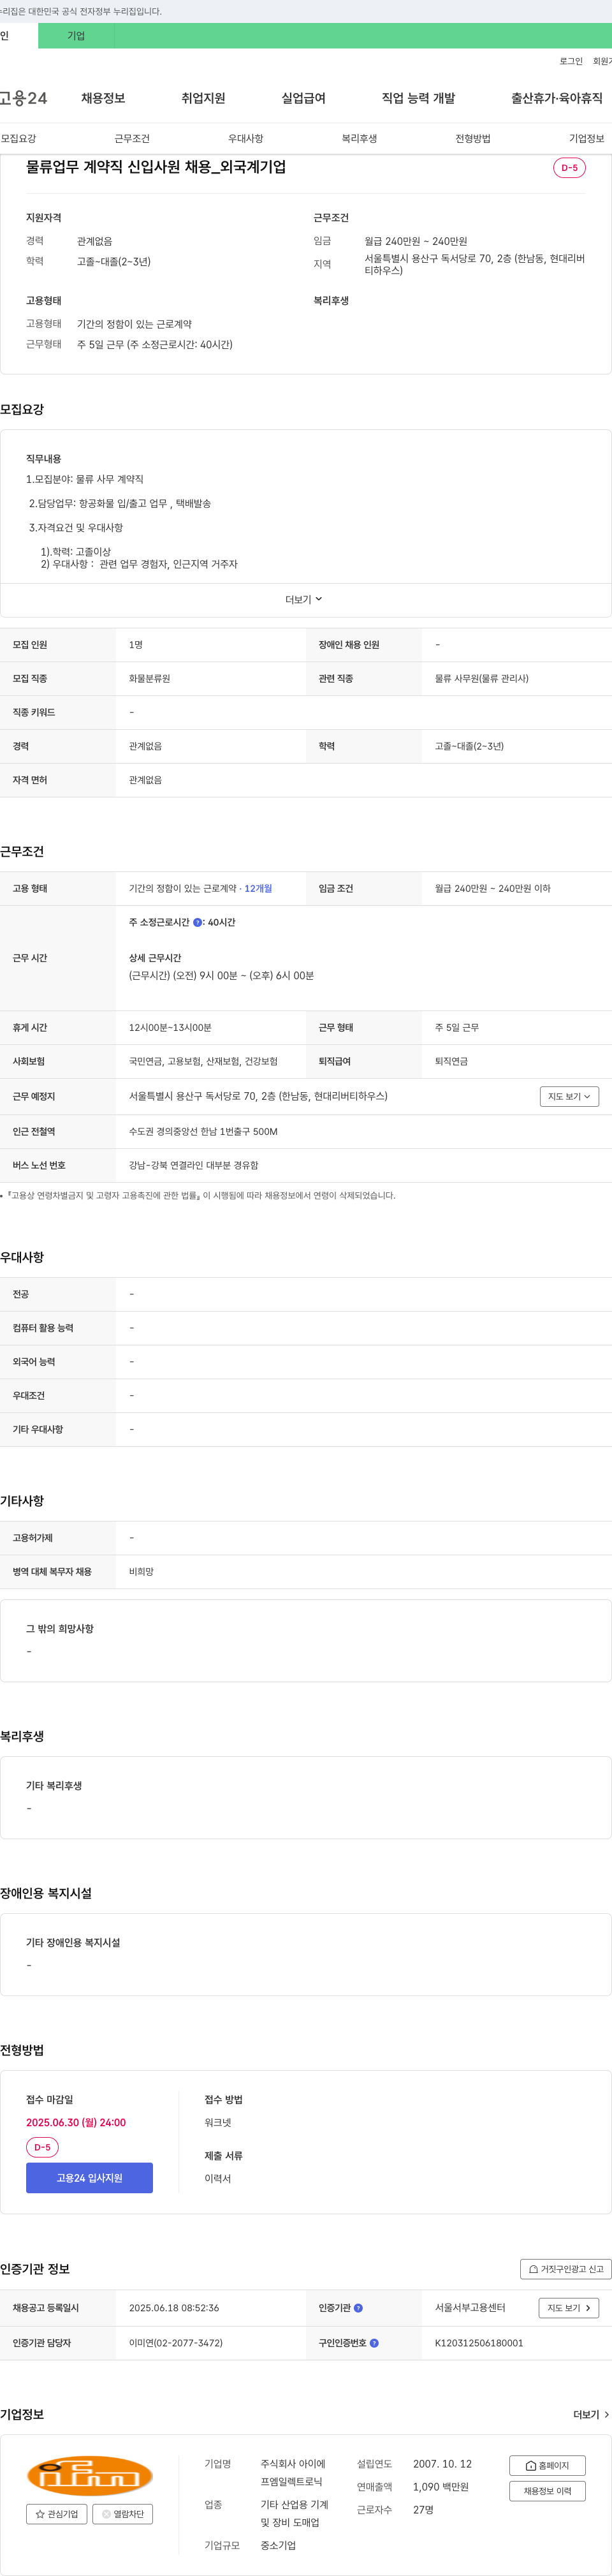Jump to 근무조건 section tab
Image resolution: width=612 pixels, height=2576 pixels.
[132, 139]
